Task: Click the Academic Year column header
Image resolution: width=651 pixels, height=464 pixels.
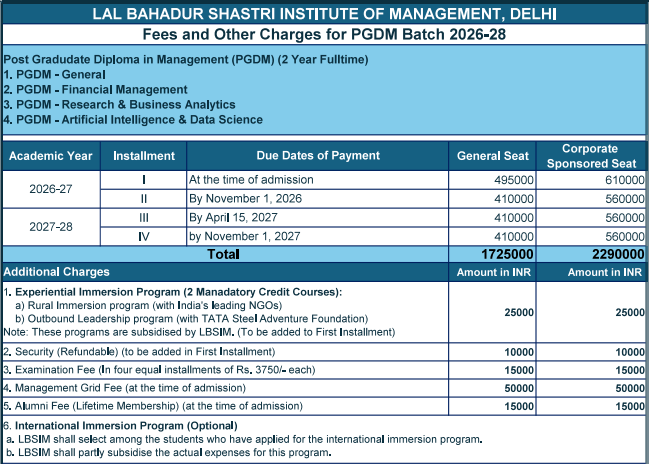Action: [x=50, y=156]
